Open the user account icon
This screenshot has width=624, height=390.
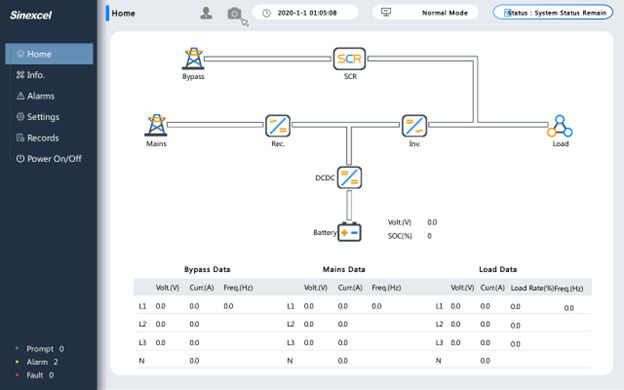click(206, 13)
